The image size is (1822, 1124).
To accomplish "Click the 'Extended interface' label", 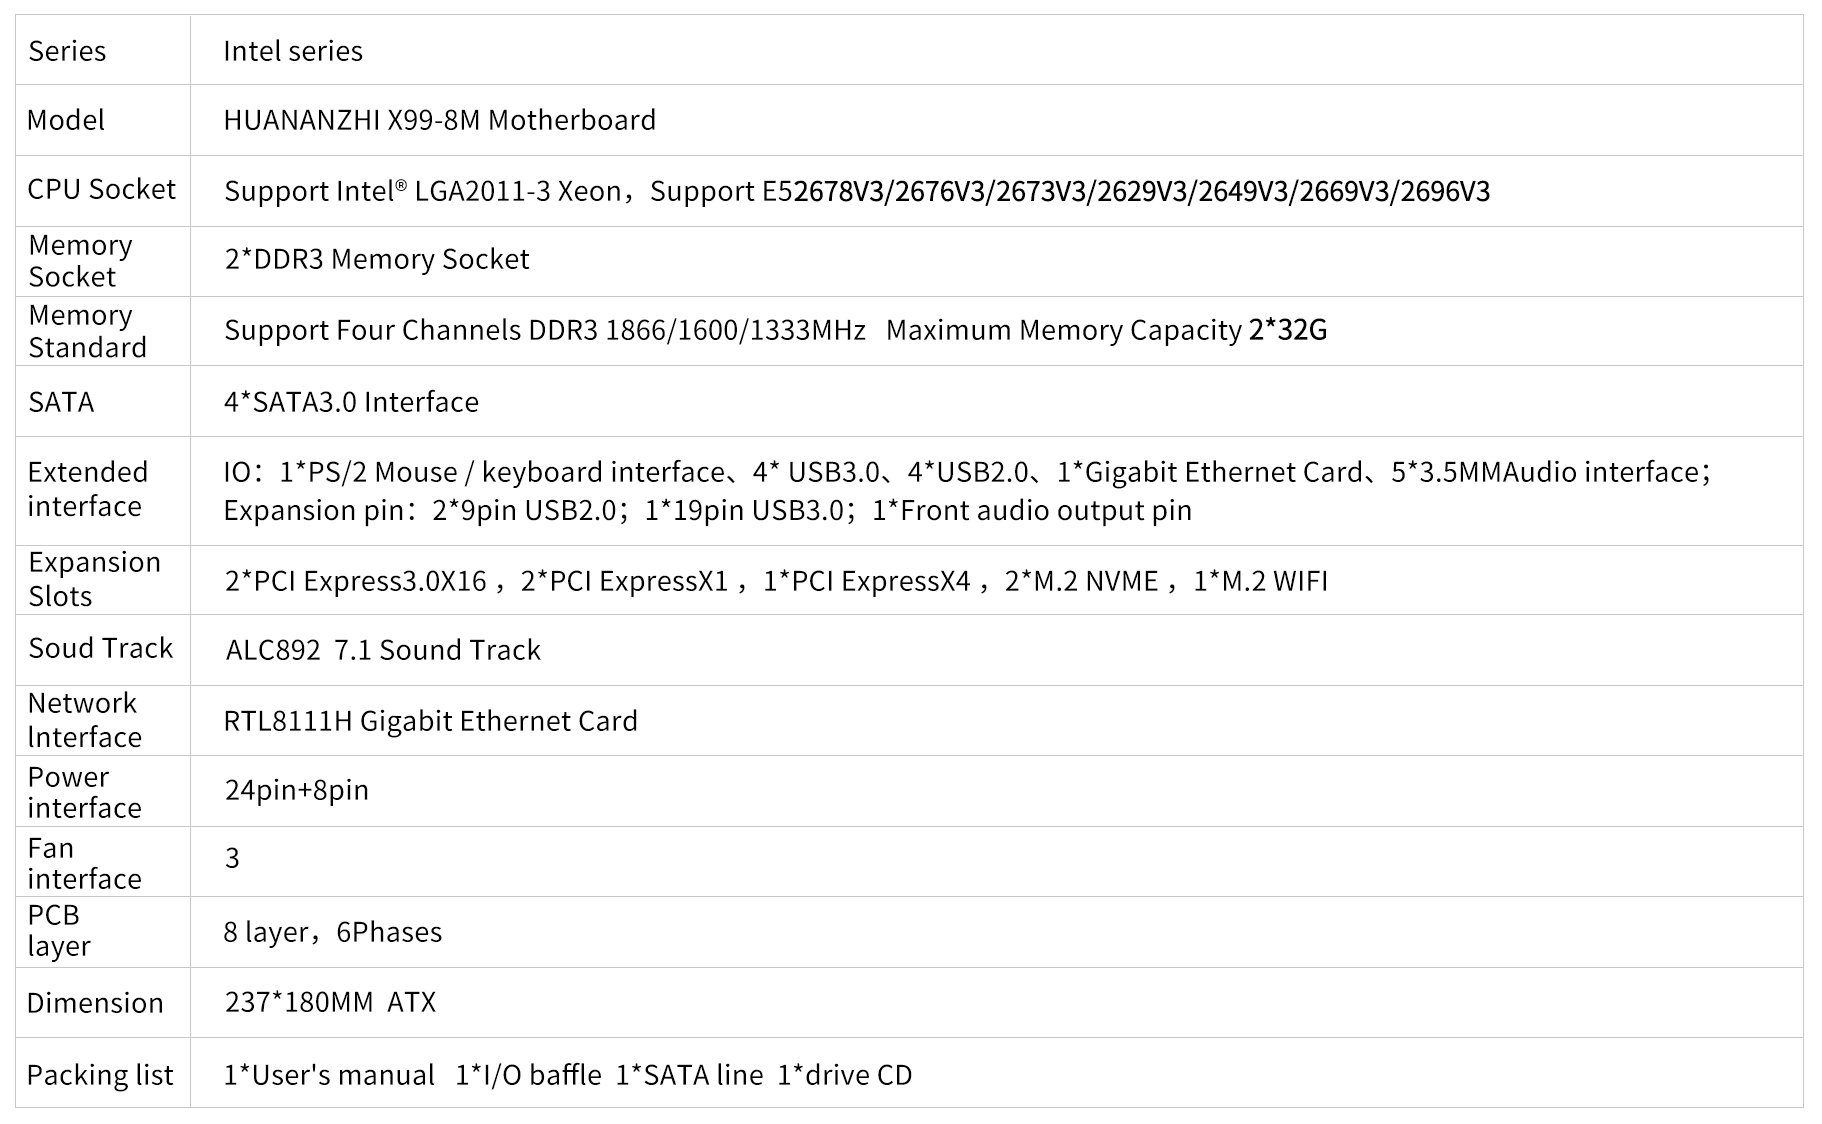I will 87,489.
